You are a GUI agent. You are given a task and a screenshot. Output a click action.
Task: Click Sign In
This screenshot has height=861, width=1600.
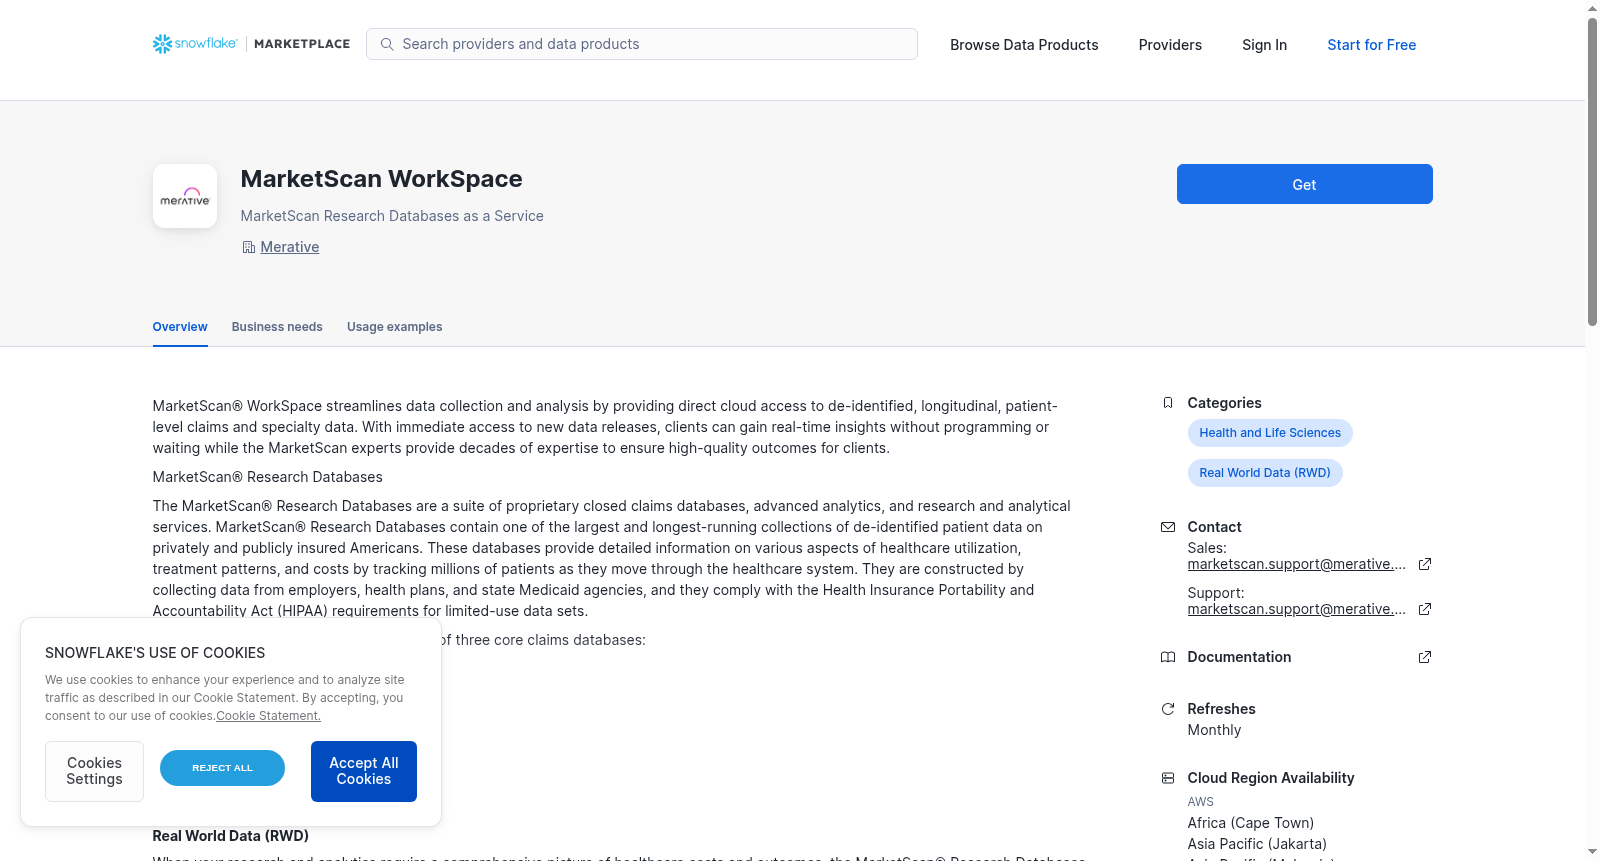coord(1264,45)
